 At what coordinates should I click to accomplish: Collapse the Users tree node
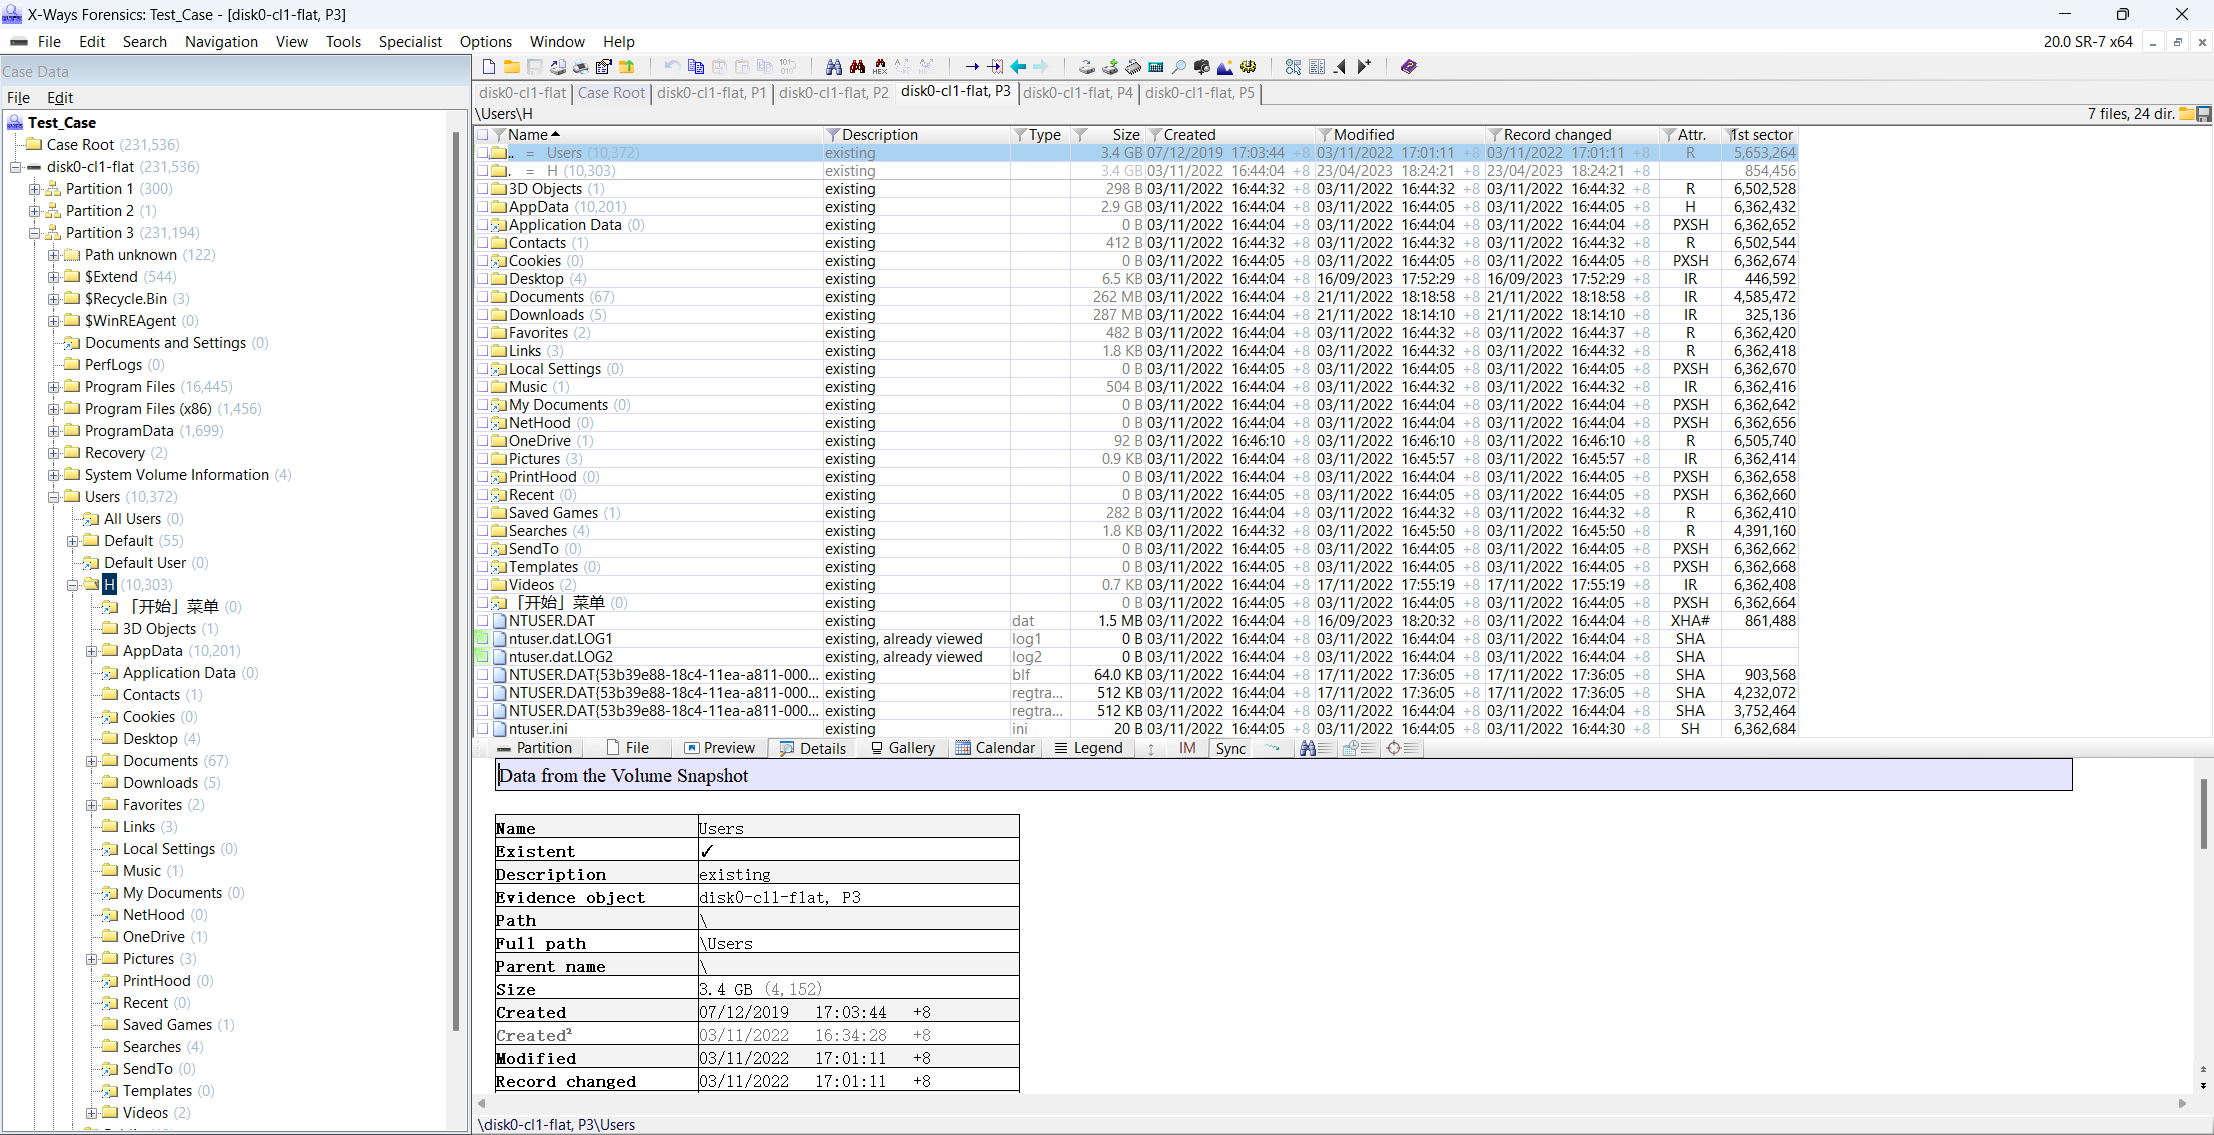tap(54, 497)
